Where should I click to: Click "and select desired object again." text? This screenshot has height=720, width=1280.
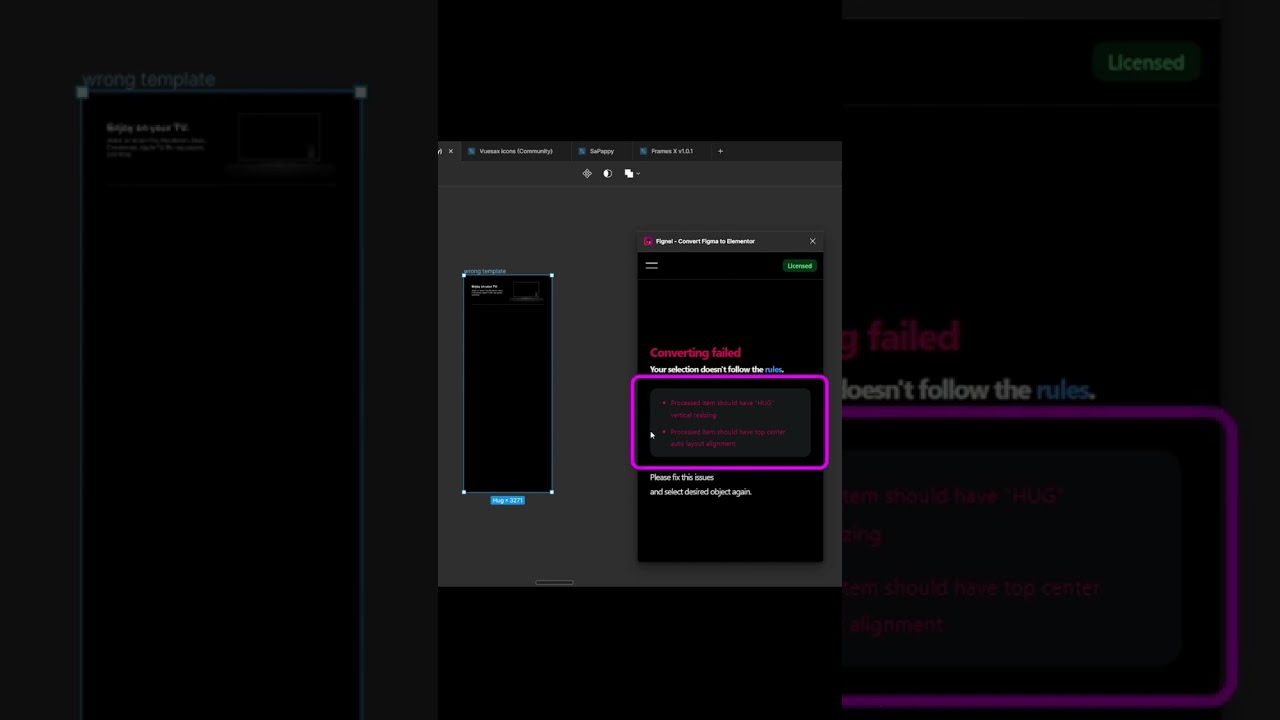point(701,492)
